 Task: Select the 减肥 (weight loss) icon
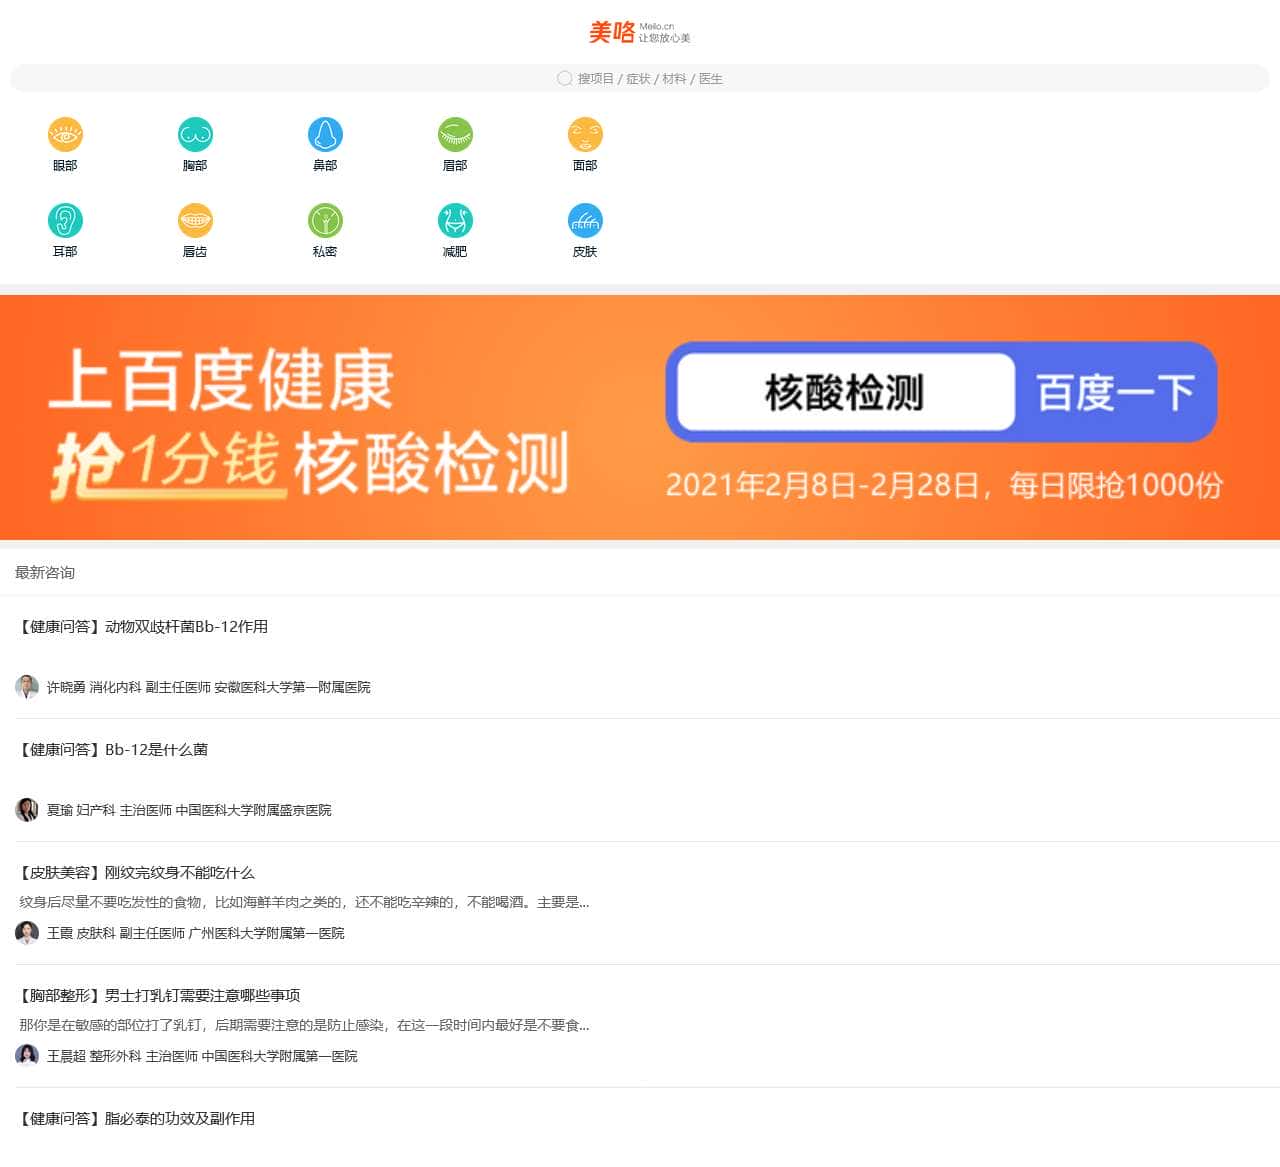(x=455, y=220)
